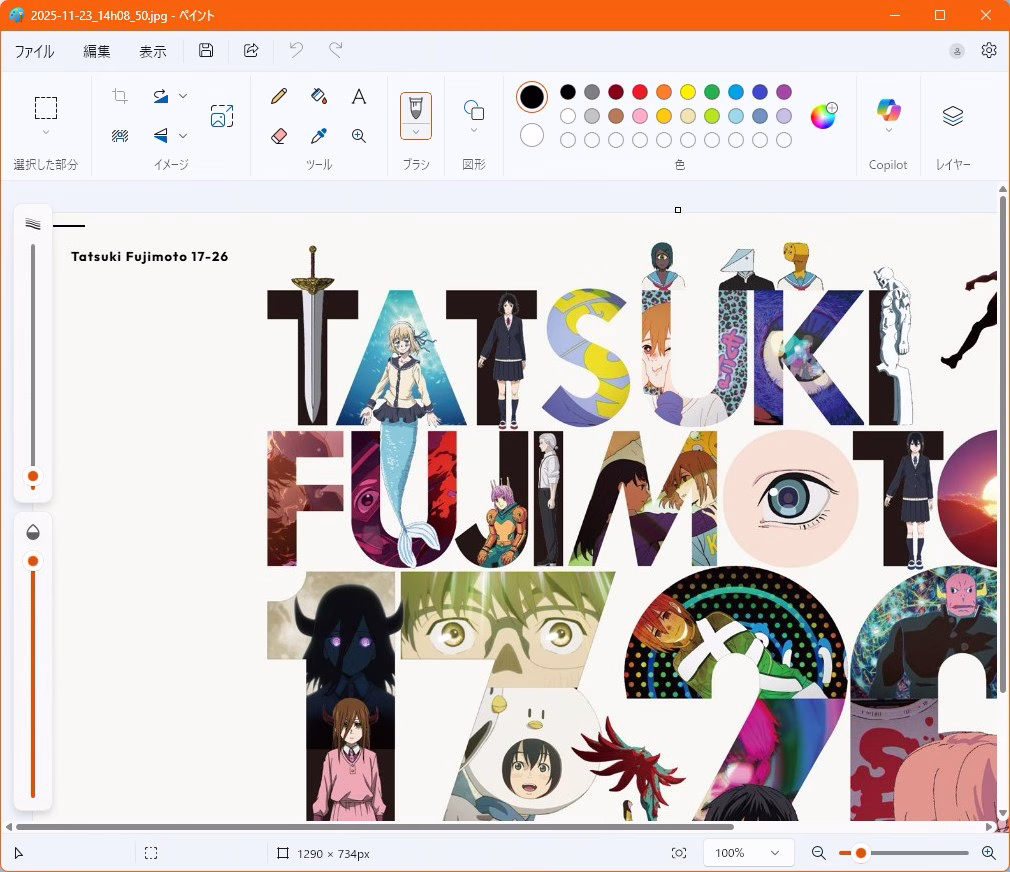Select primary color 1 circle
Screen dimensions: 1010x872
coord(532,97)
